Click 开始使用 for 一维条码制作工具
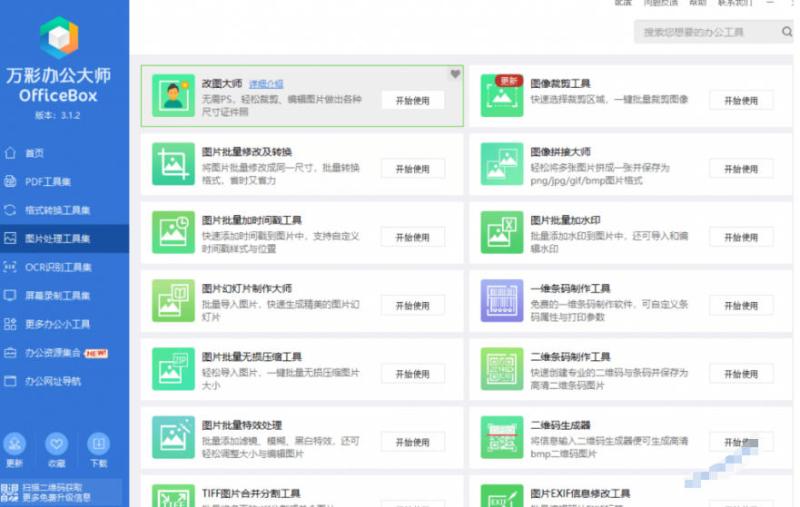Image resolution: width=800 pixels, height=507 pixels. pos(741,306)
